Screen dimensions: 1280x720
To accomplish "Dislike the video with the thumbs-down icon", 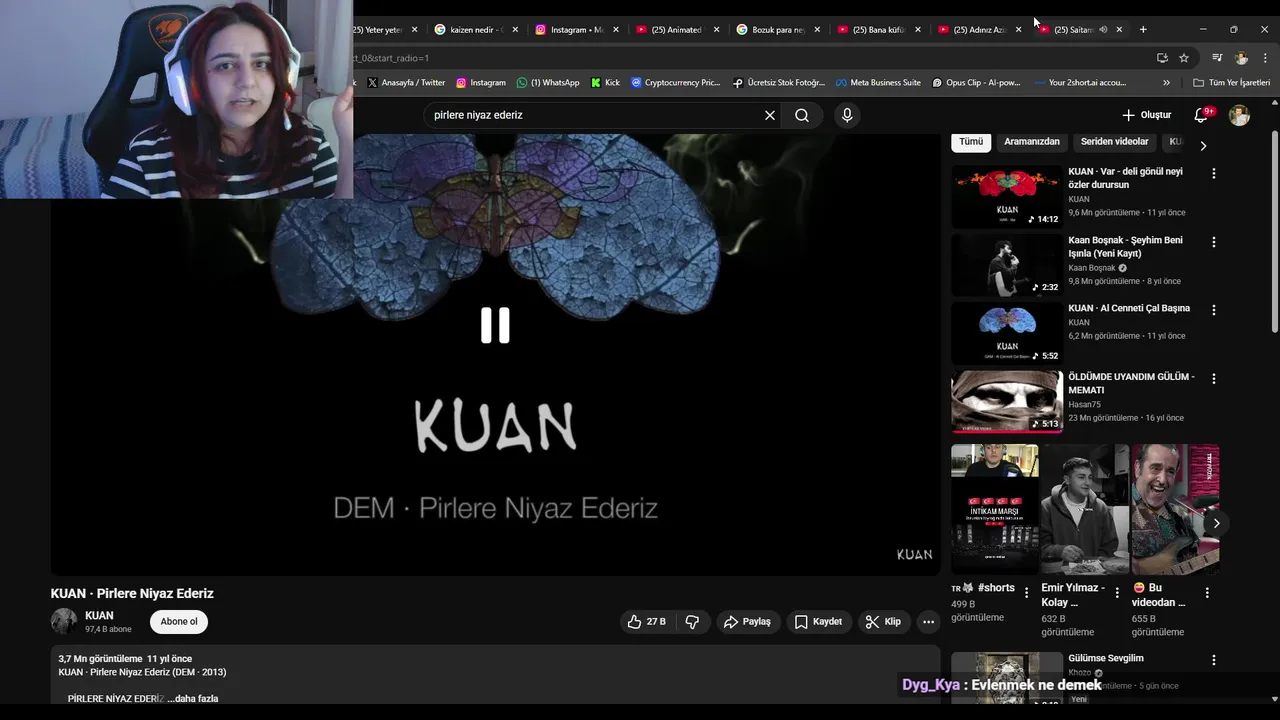I will pyautogui.click(x=692, y=622).
